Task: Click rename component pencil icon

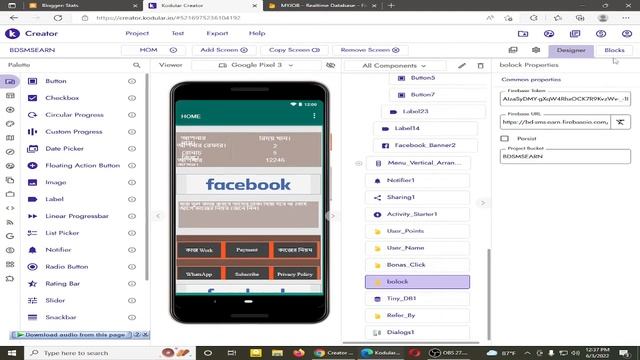Action: click(462, 65)
